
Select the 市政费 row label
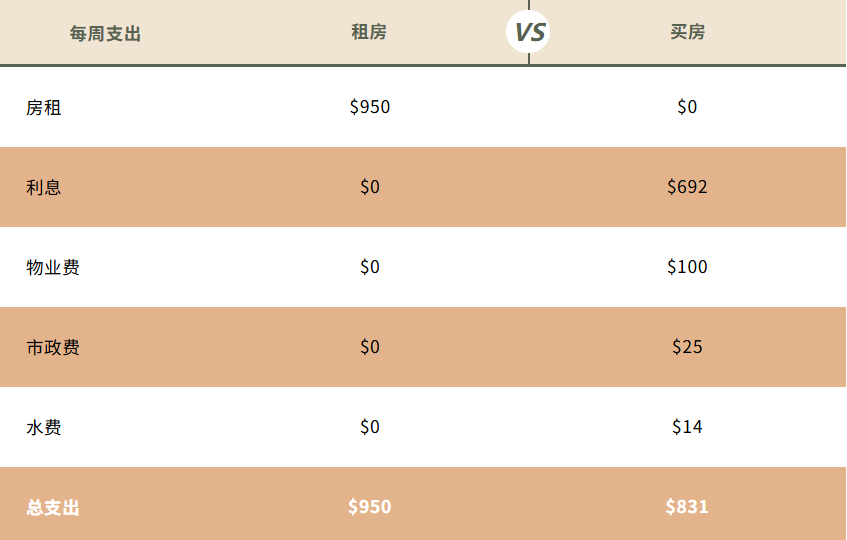pyautogui.click(x=53, y=347)
